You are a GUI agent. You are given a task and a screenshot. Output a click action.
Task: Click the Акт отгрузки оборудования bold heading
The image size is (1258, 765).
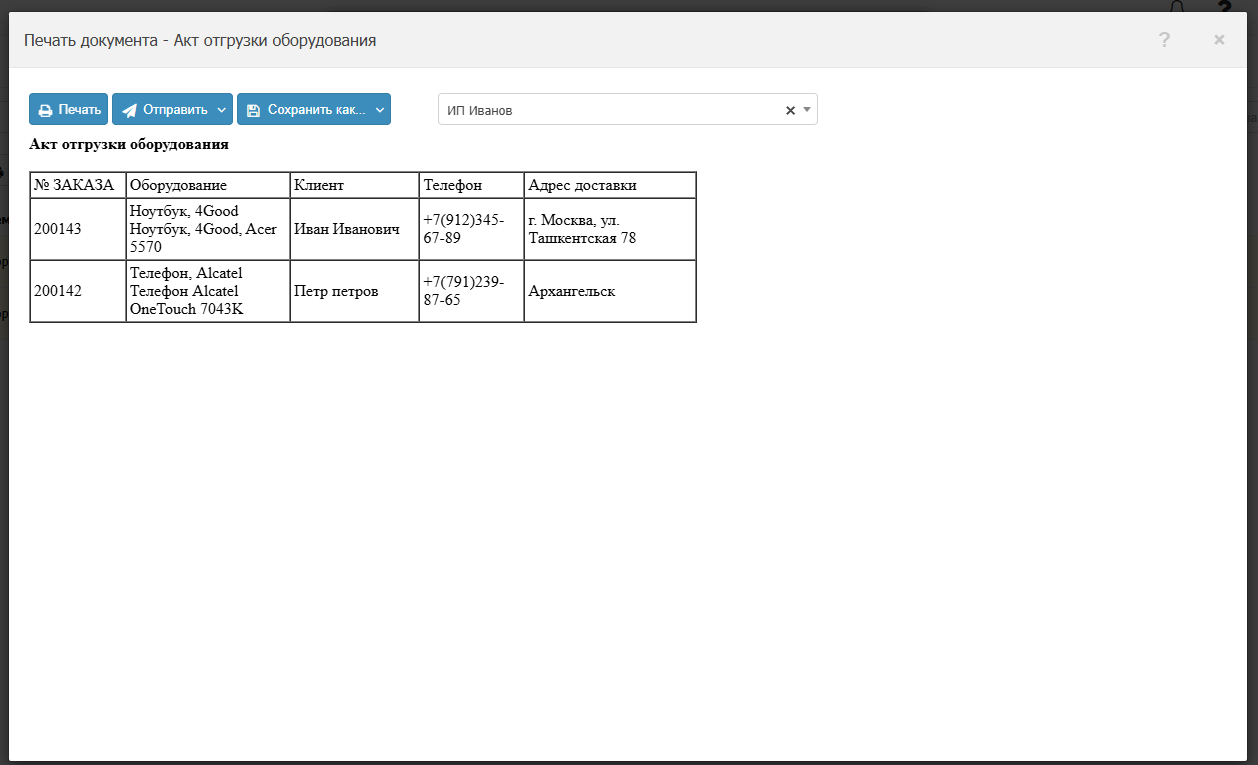point(129,144)
